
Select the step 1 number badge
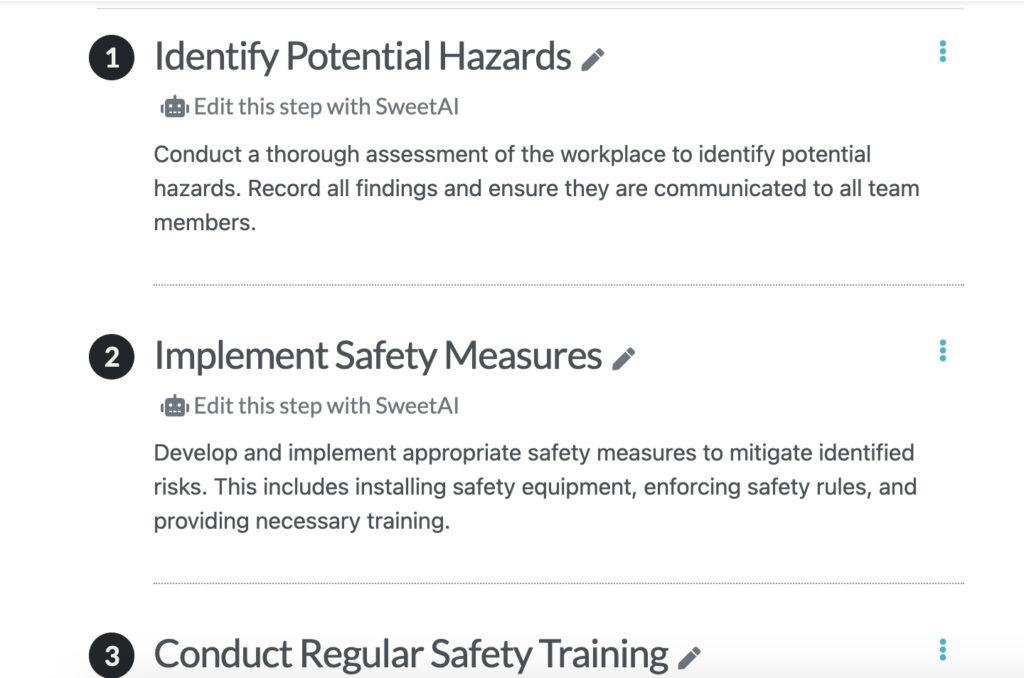click(112, 57)
